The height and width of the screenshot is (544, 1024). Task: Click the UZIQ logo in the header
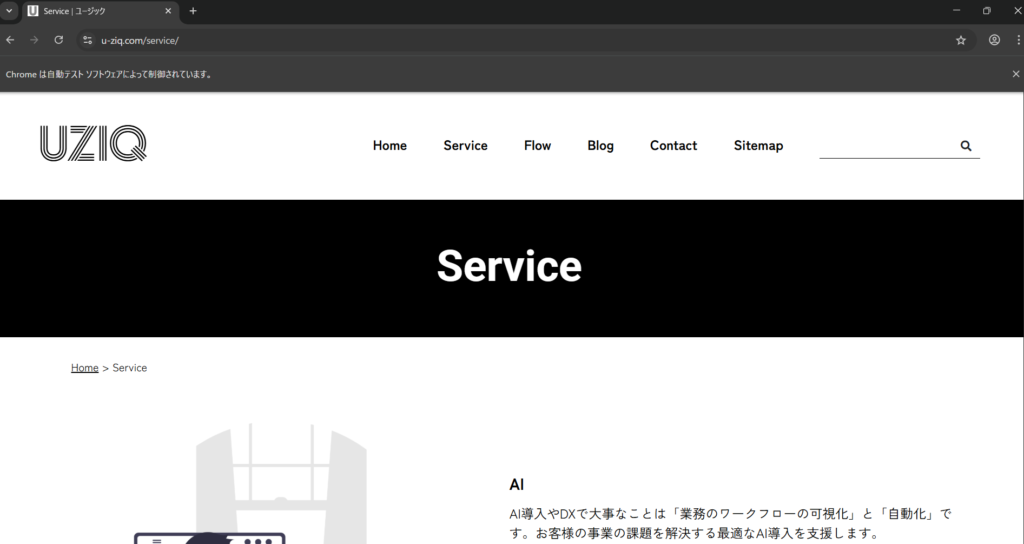pyautogui.click(x=93, y=144)
